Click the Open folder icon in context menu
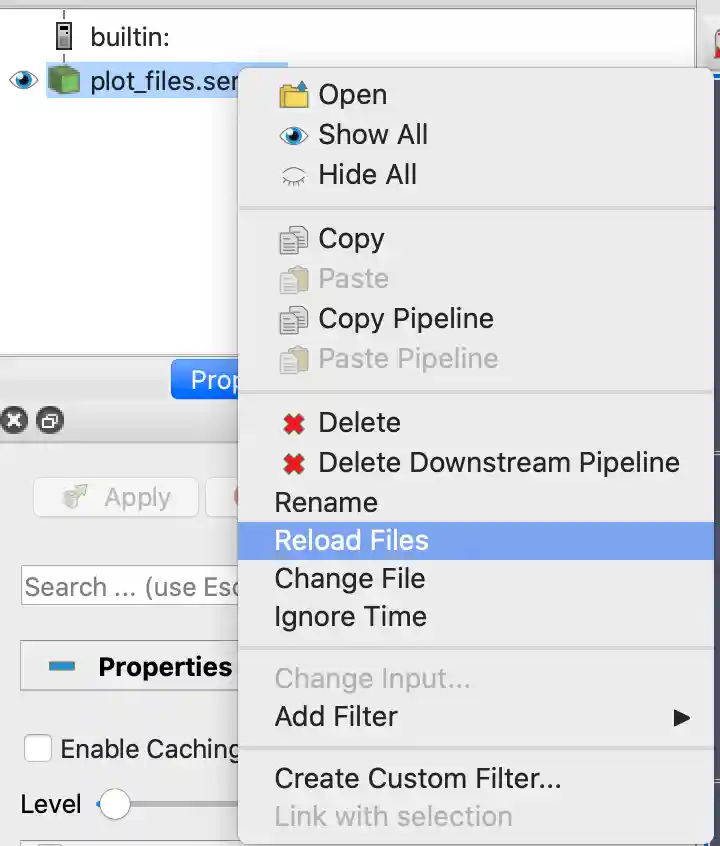The image size is (720, 846). [x=293, y=95]
